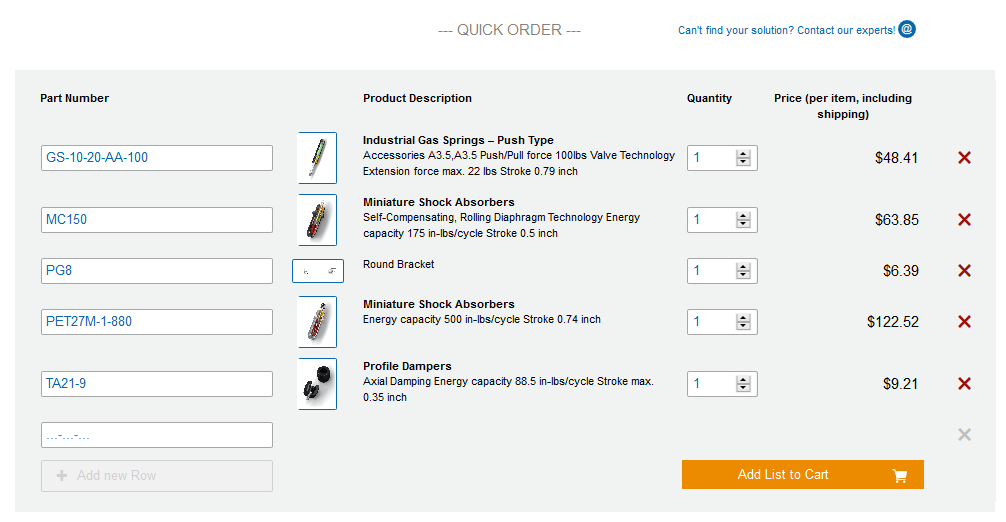Remove the PG8 Round Bracket row

click(964, 271)
